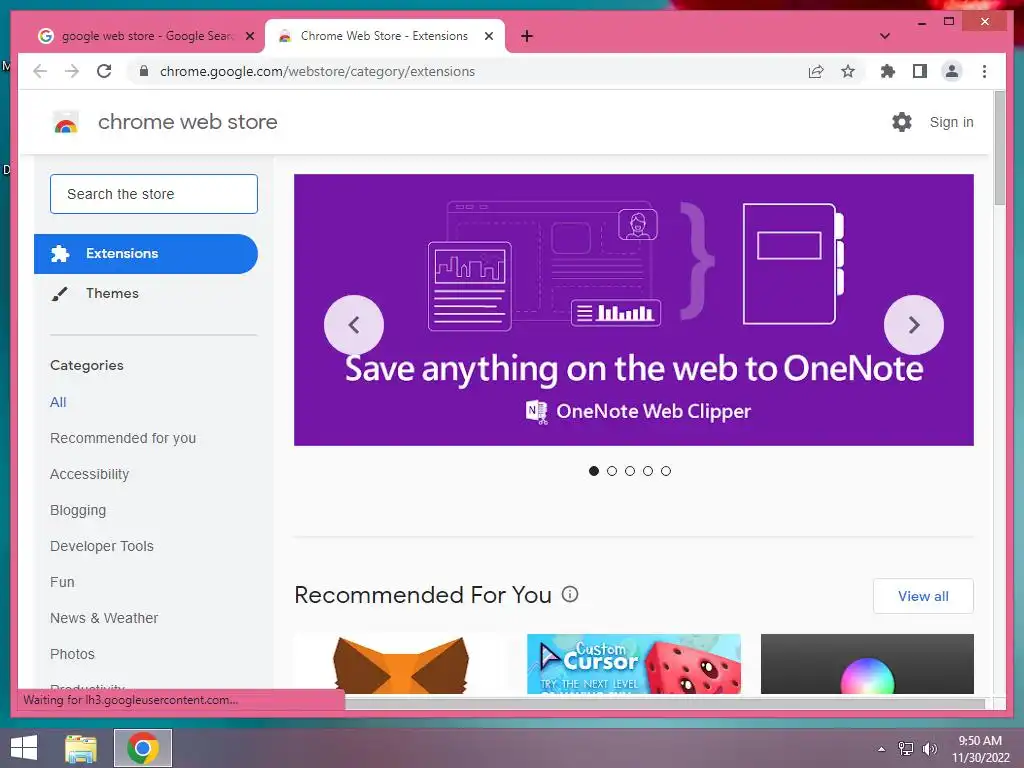Show hidden tray icons arrow

(881, 749)
